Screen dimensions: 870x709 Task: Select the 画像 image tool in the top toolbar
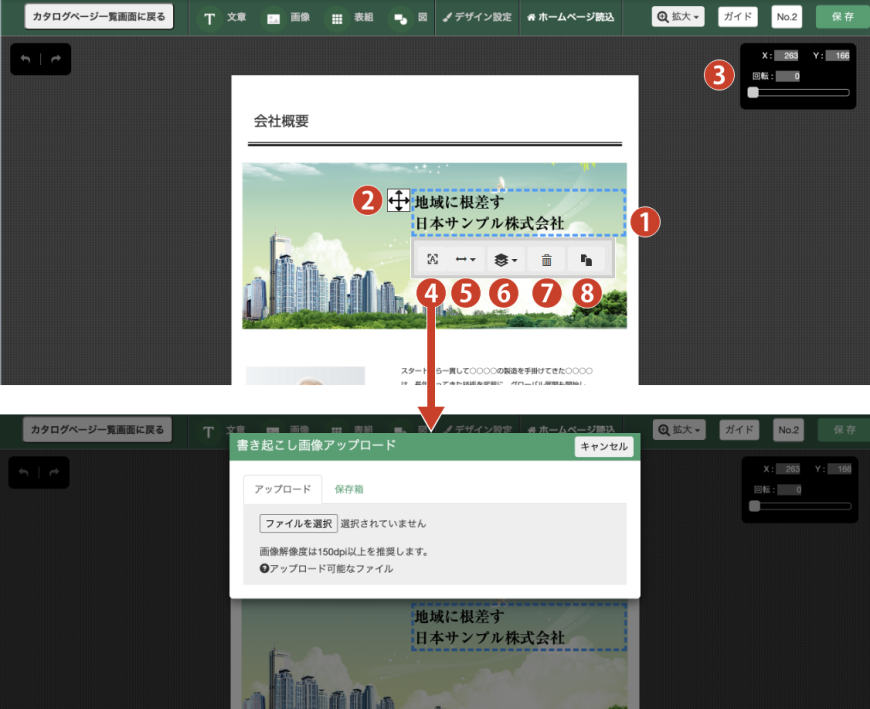[x=288, y=18]
